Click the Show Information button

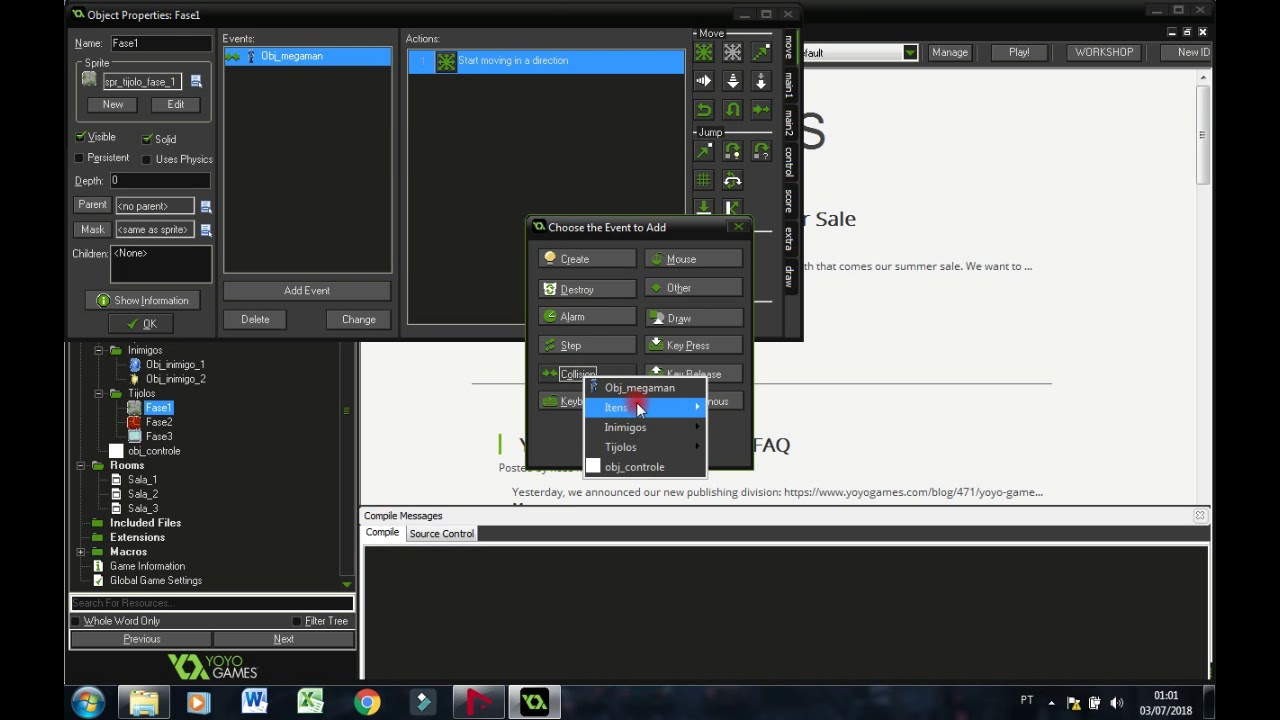[x=141, y=301]
